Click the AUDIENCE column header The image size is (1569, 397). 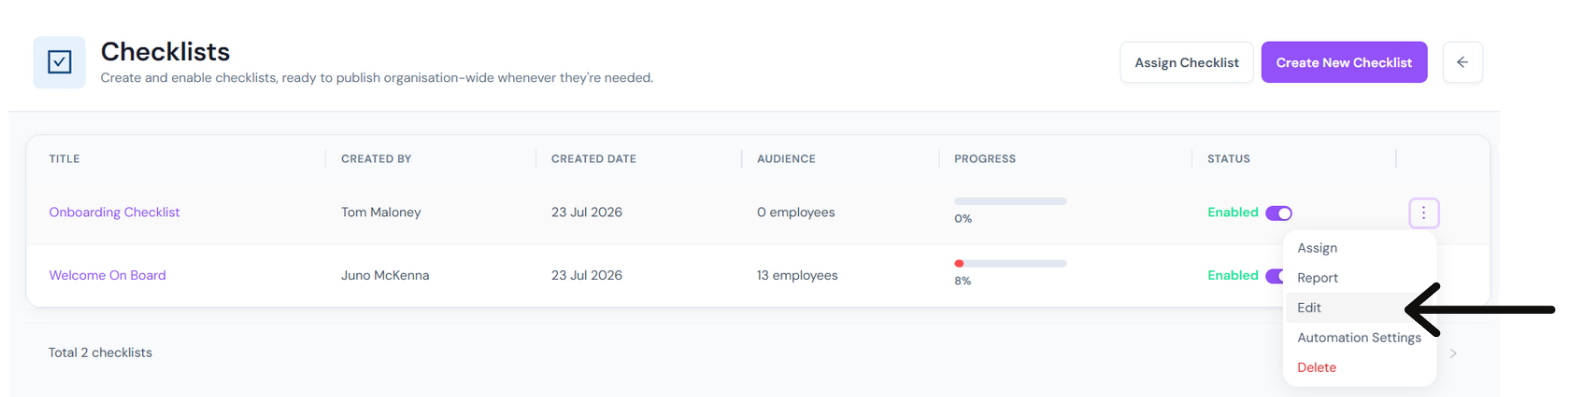coord(786,159)
